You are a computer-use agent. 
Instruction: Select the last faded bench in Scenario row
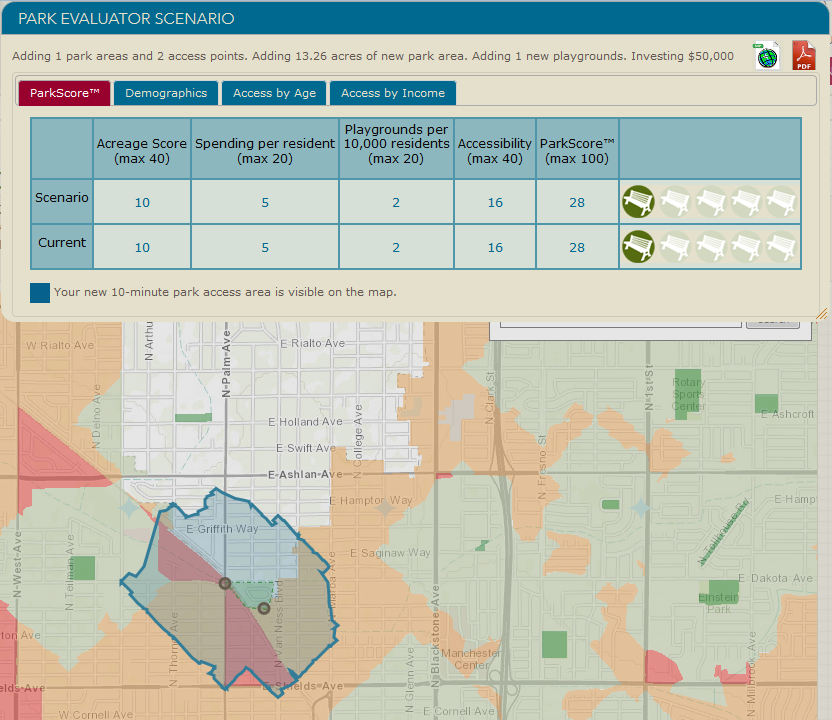pos(781,202)
